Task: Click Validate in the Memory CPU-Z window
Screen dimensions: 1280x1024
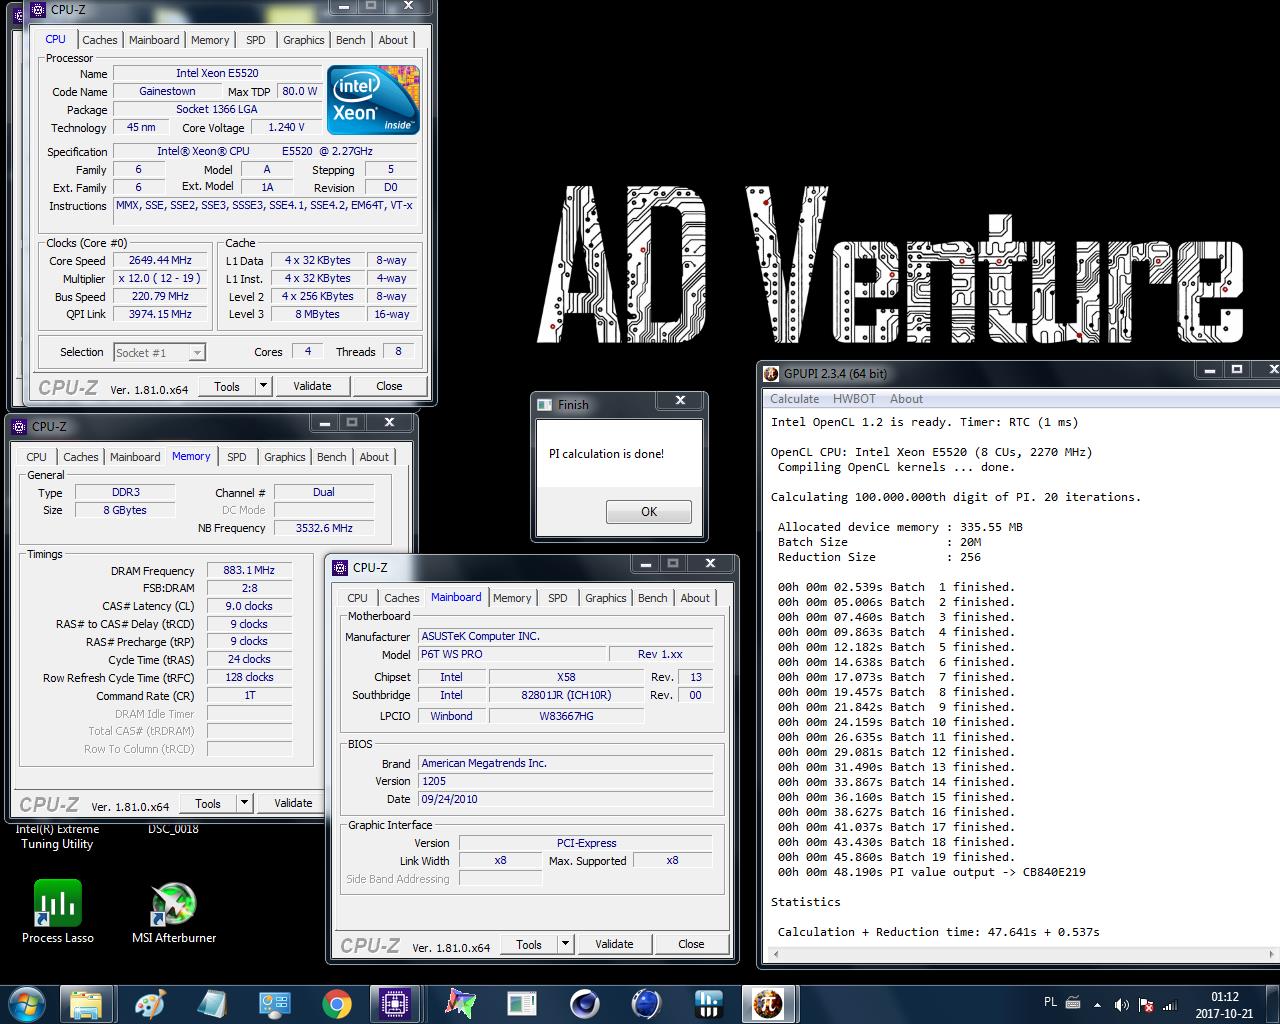Action: [x=293, y=803]
